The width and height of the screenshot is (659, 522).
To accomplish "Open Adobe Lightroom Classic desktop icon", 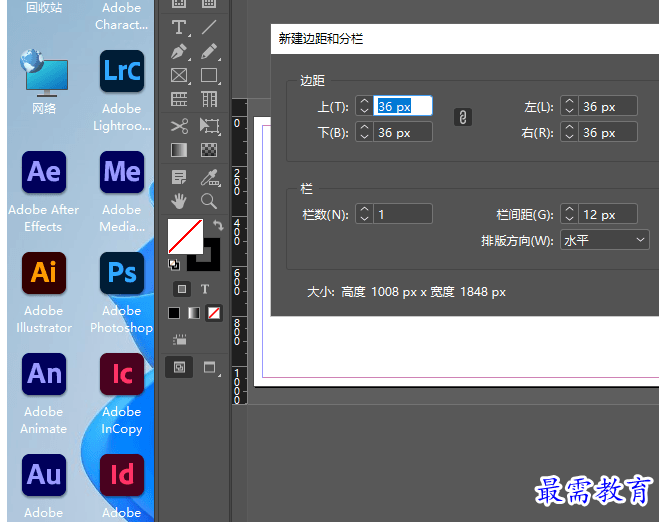I will [122, 90].
